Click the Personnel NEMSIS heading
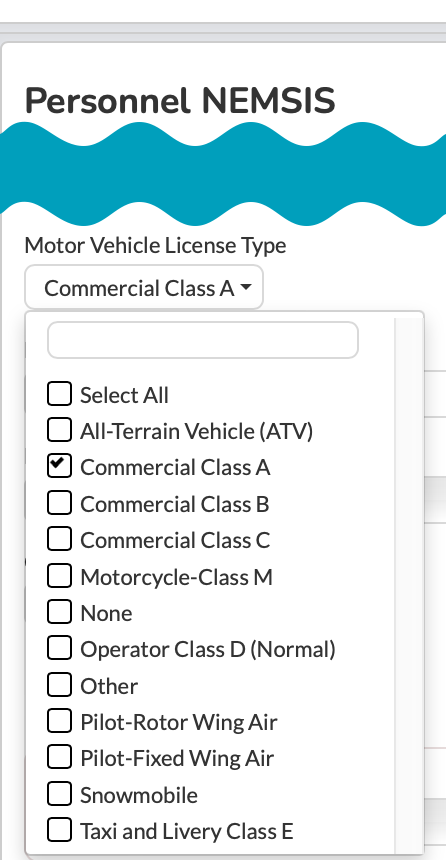Screen dimensions: 446x860 (x=180, y=101)
